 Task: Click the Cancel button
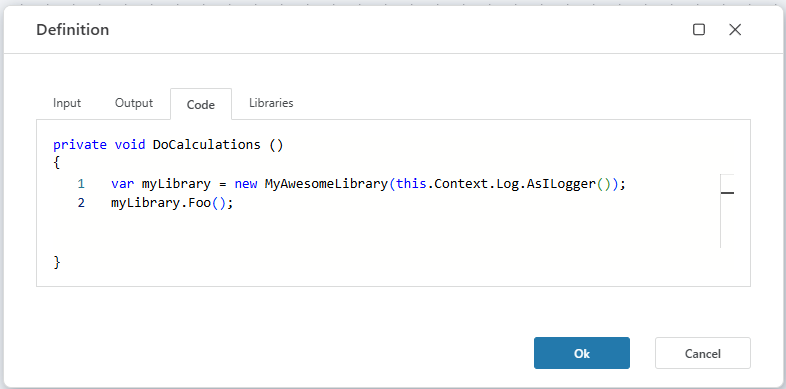[x=702, y=353]
